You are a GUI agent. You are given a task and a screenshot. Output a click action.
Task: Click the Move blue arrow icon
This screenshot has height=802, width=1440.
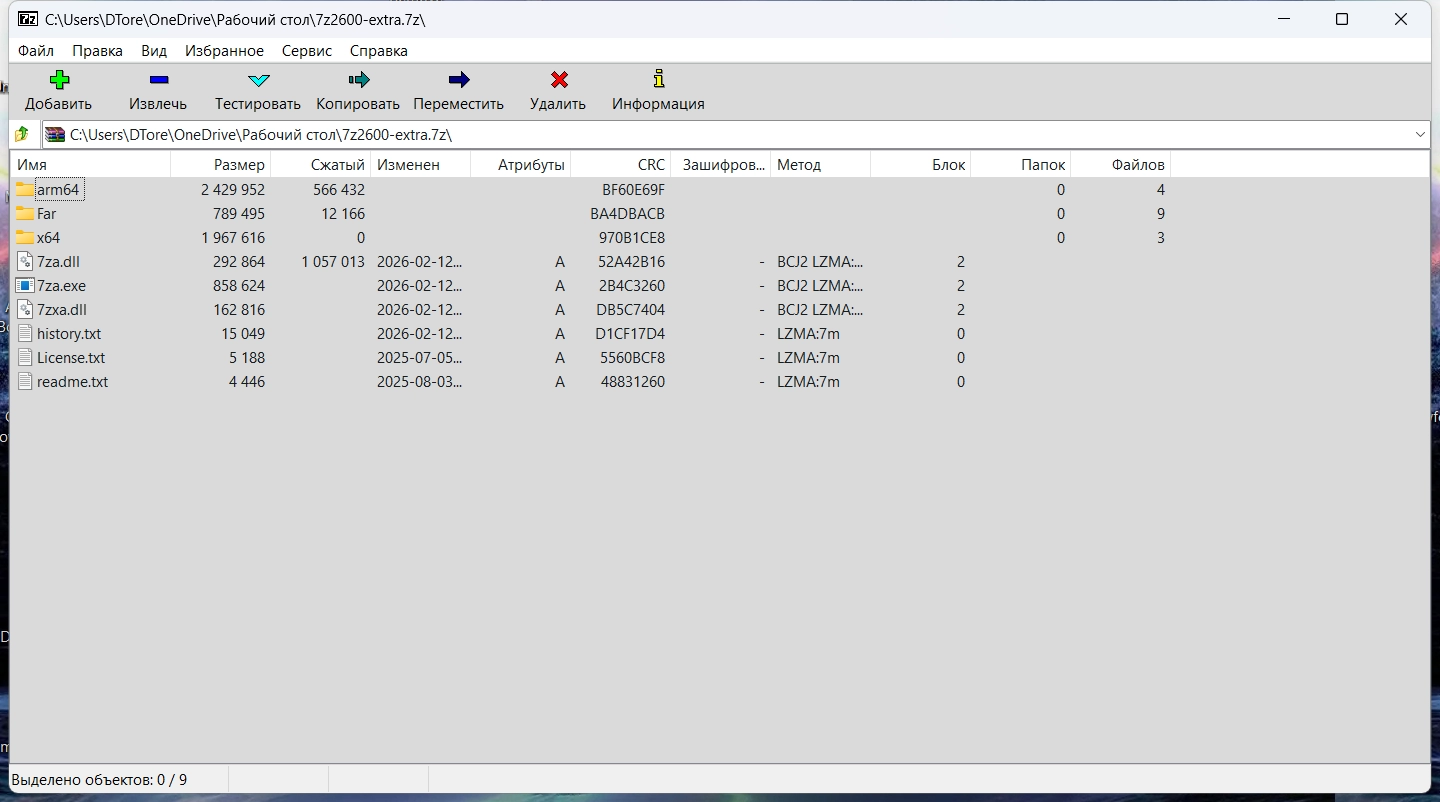(459, 80)
